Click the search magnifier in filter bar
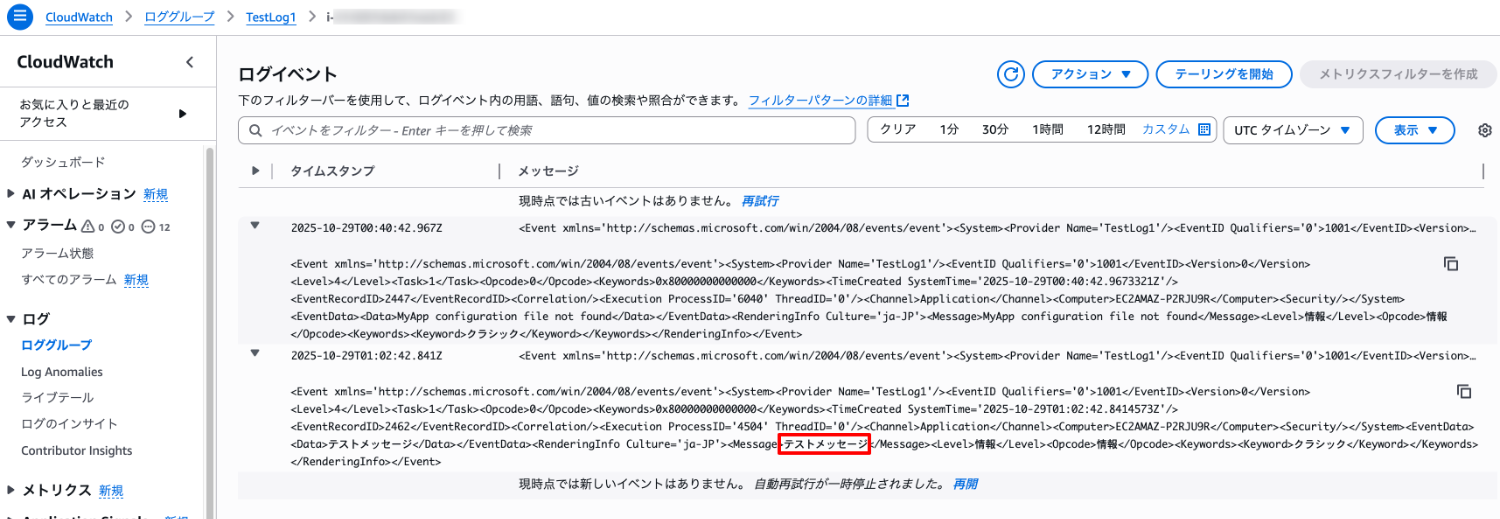This screenshot has height=519, width=1500. coord(256,131)
